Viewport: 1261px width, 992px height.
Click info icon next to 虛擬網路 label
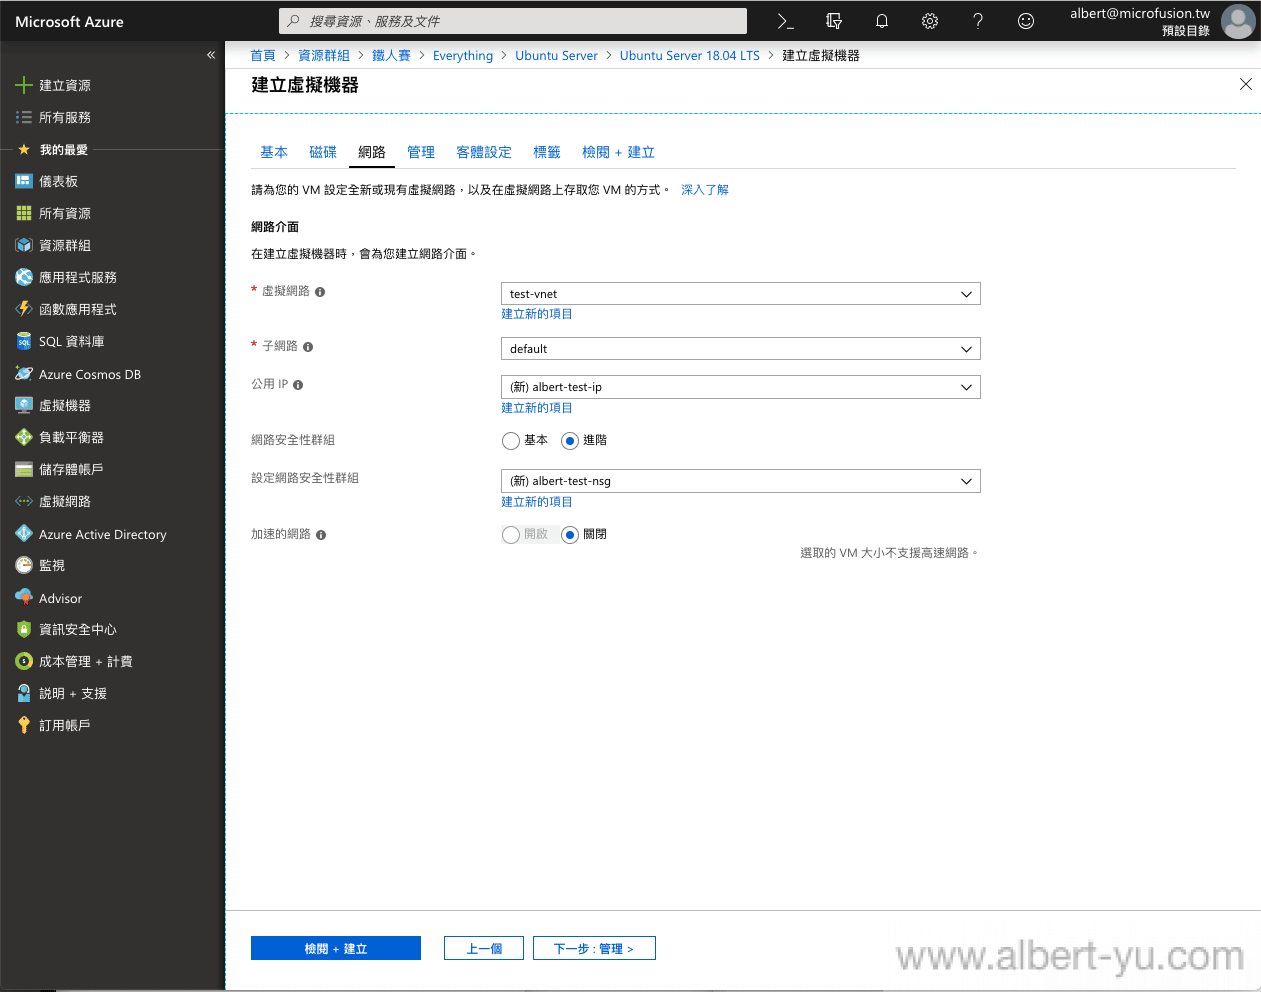[320, 292]
